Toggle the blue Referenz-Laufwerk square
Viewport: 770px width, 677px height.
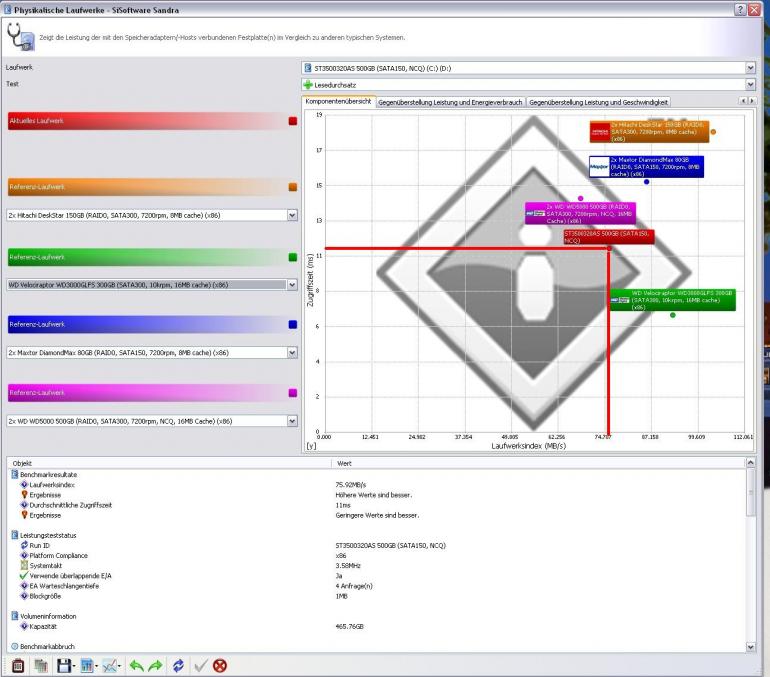(x=293, y=325)
